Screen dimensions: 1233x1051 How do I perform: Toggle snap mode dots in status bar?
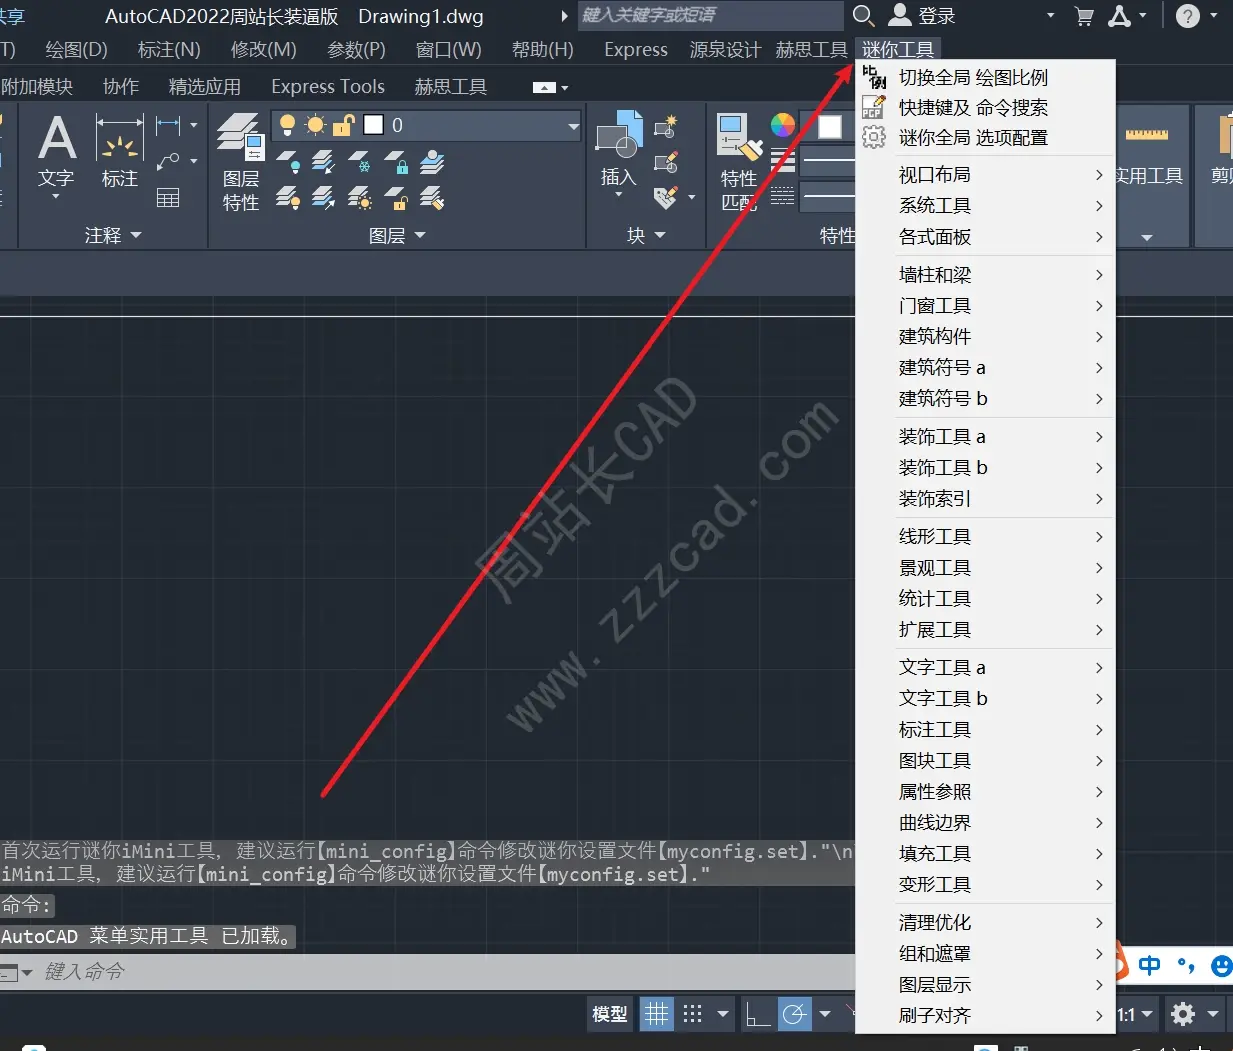(692, 1014)
